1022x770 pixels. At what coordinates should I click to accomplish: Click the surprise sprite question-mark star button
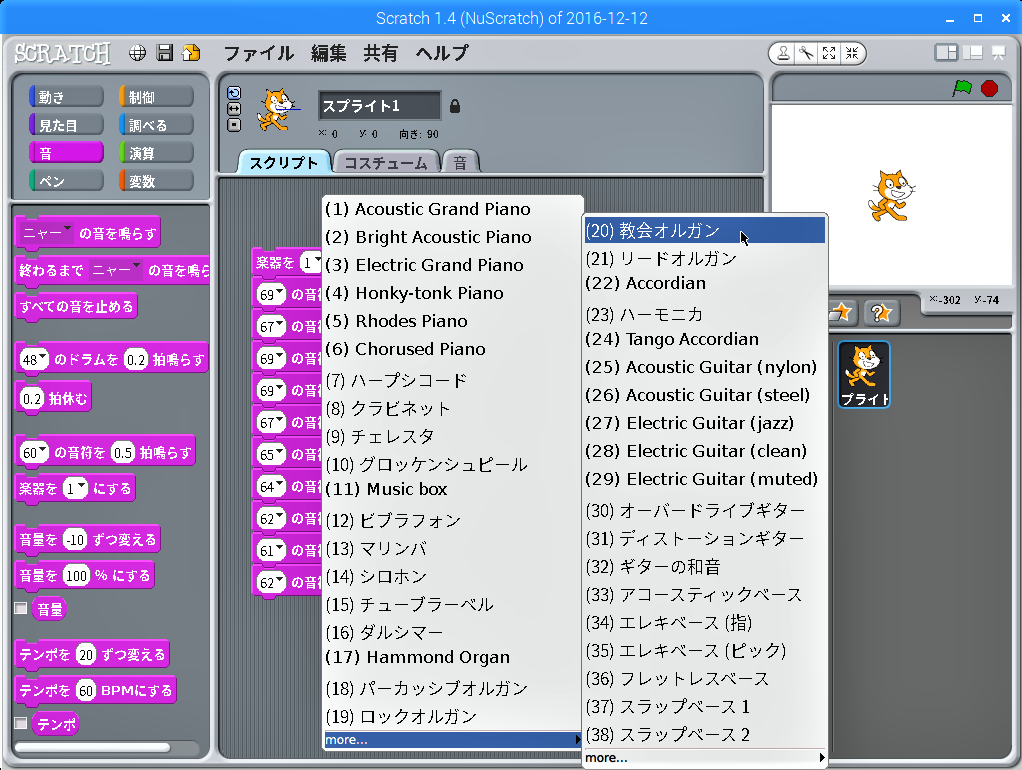[x=880, y=313]
